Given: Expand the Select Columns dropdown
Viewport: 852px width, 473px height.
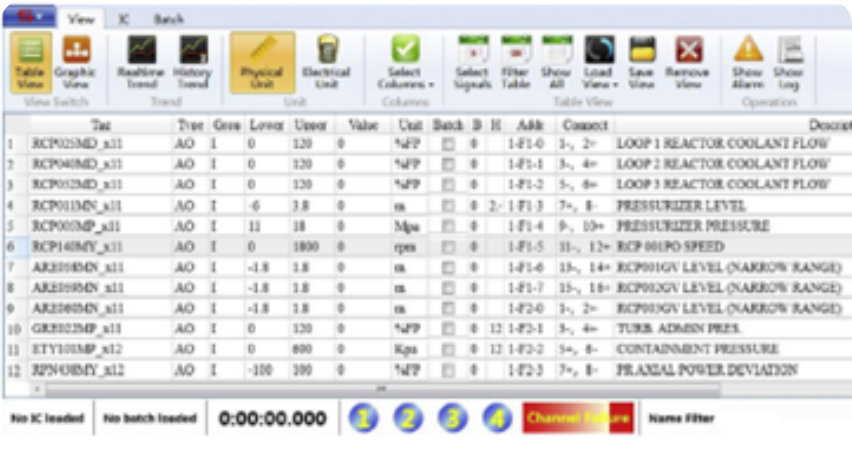Looking at the screenshot, I should tap(405, 64).
